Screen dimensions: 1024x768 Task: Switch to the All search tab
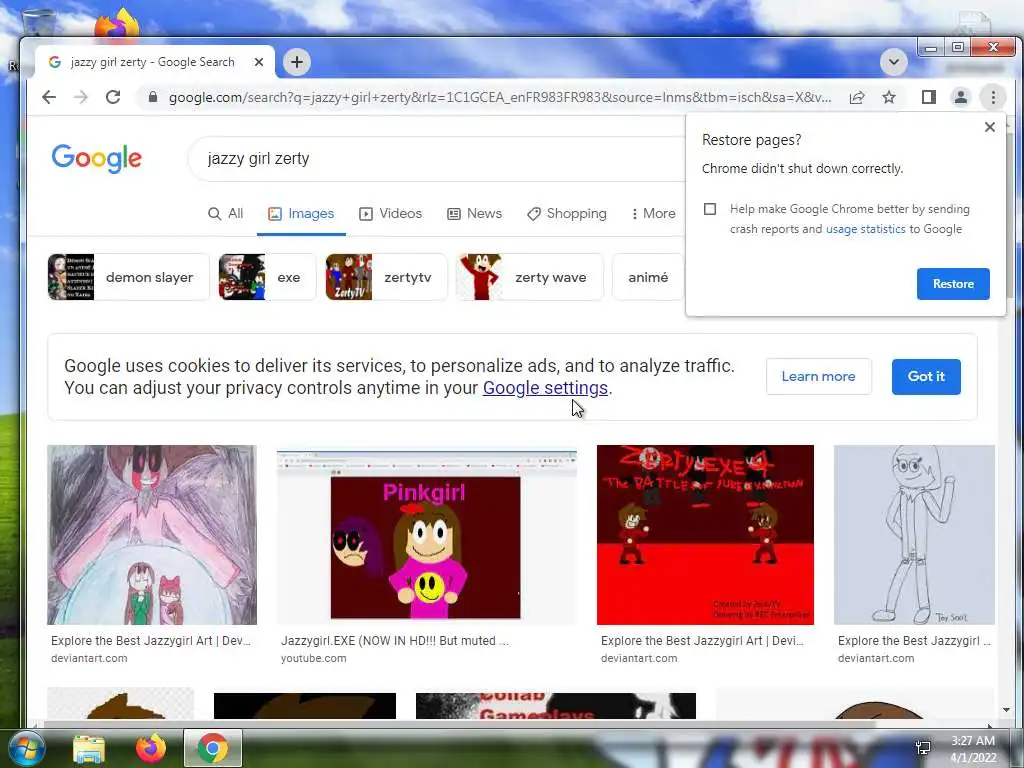coord(225,214)
